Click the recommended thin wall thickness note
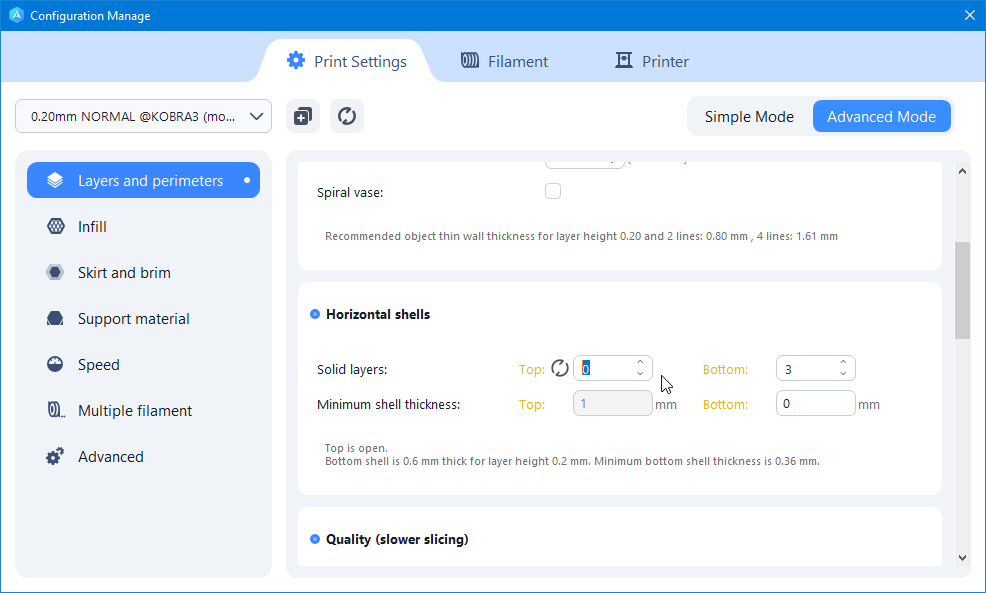This screenshot has height=593, width=986. 581,236
